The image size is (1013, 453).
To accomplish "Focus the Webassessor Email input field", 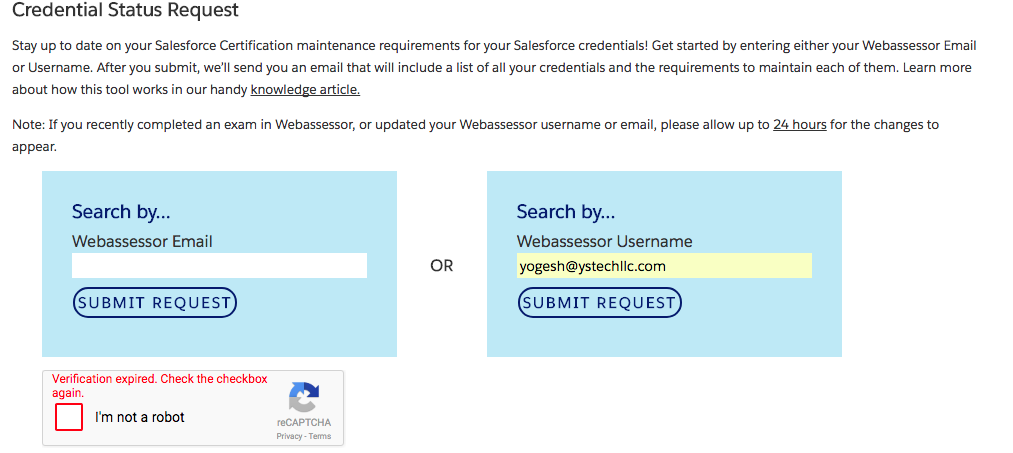I will coord(219,265).
